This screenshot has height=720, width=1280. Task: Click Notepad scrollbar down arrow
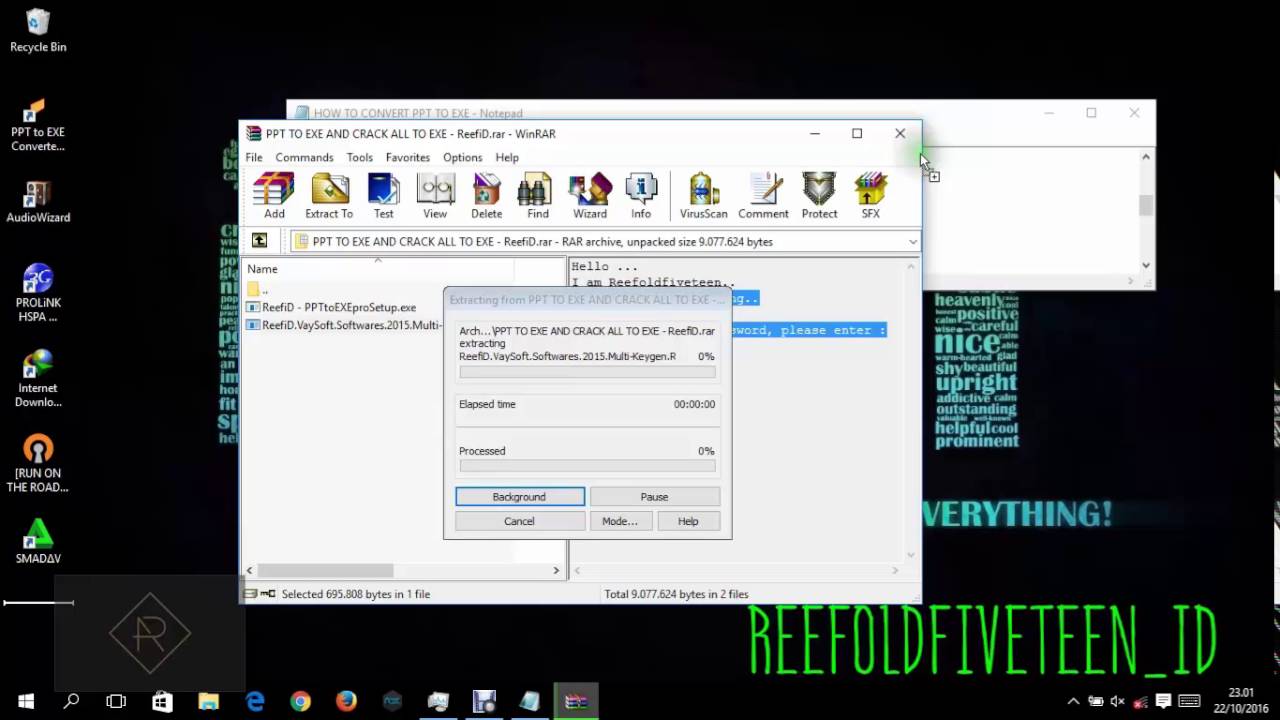pos(1146,265)
